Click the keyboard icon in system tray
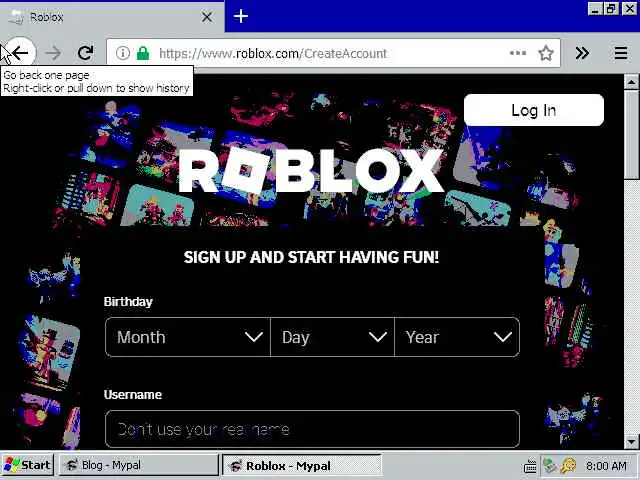Screen dimensions: 640x480 [x=530, y=466]
